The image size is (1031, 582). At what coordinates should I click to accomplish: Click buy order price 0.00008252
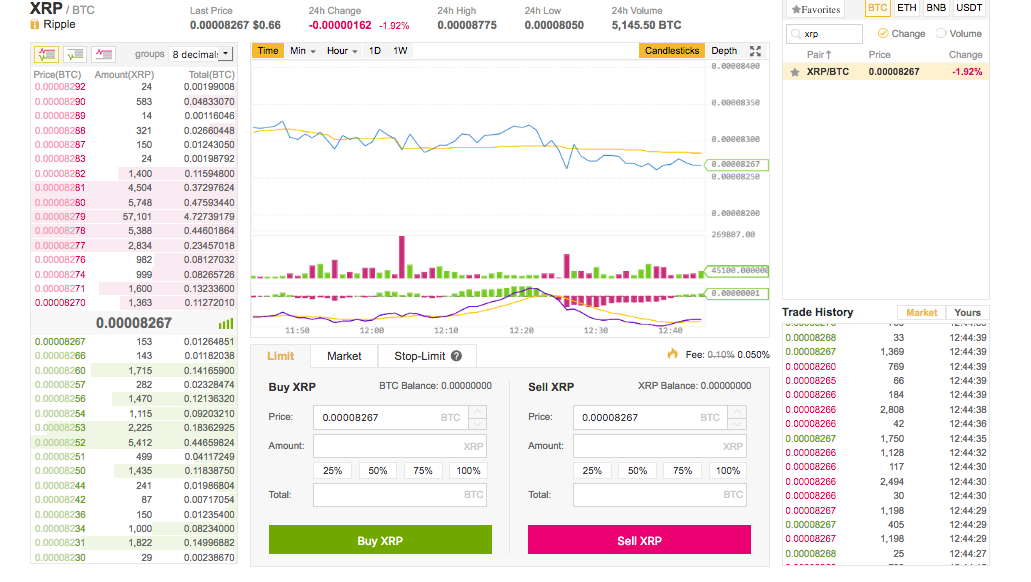pyautogui.click(x=60, y=443)
